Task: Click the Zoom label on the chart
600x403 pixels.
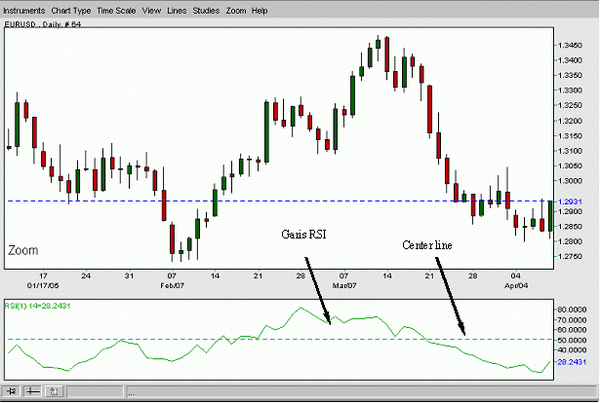Action: 23,249
